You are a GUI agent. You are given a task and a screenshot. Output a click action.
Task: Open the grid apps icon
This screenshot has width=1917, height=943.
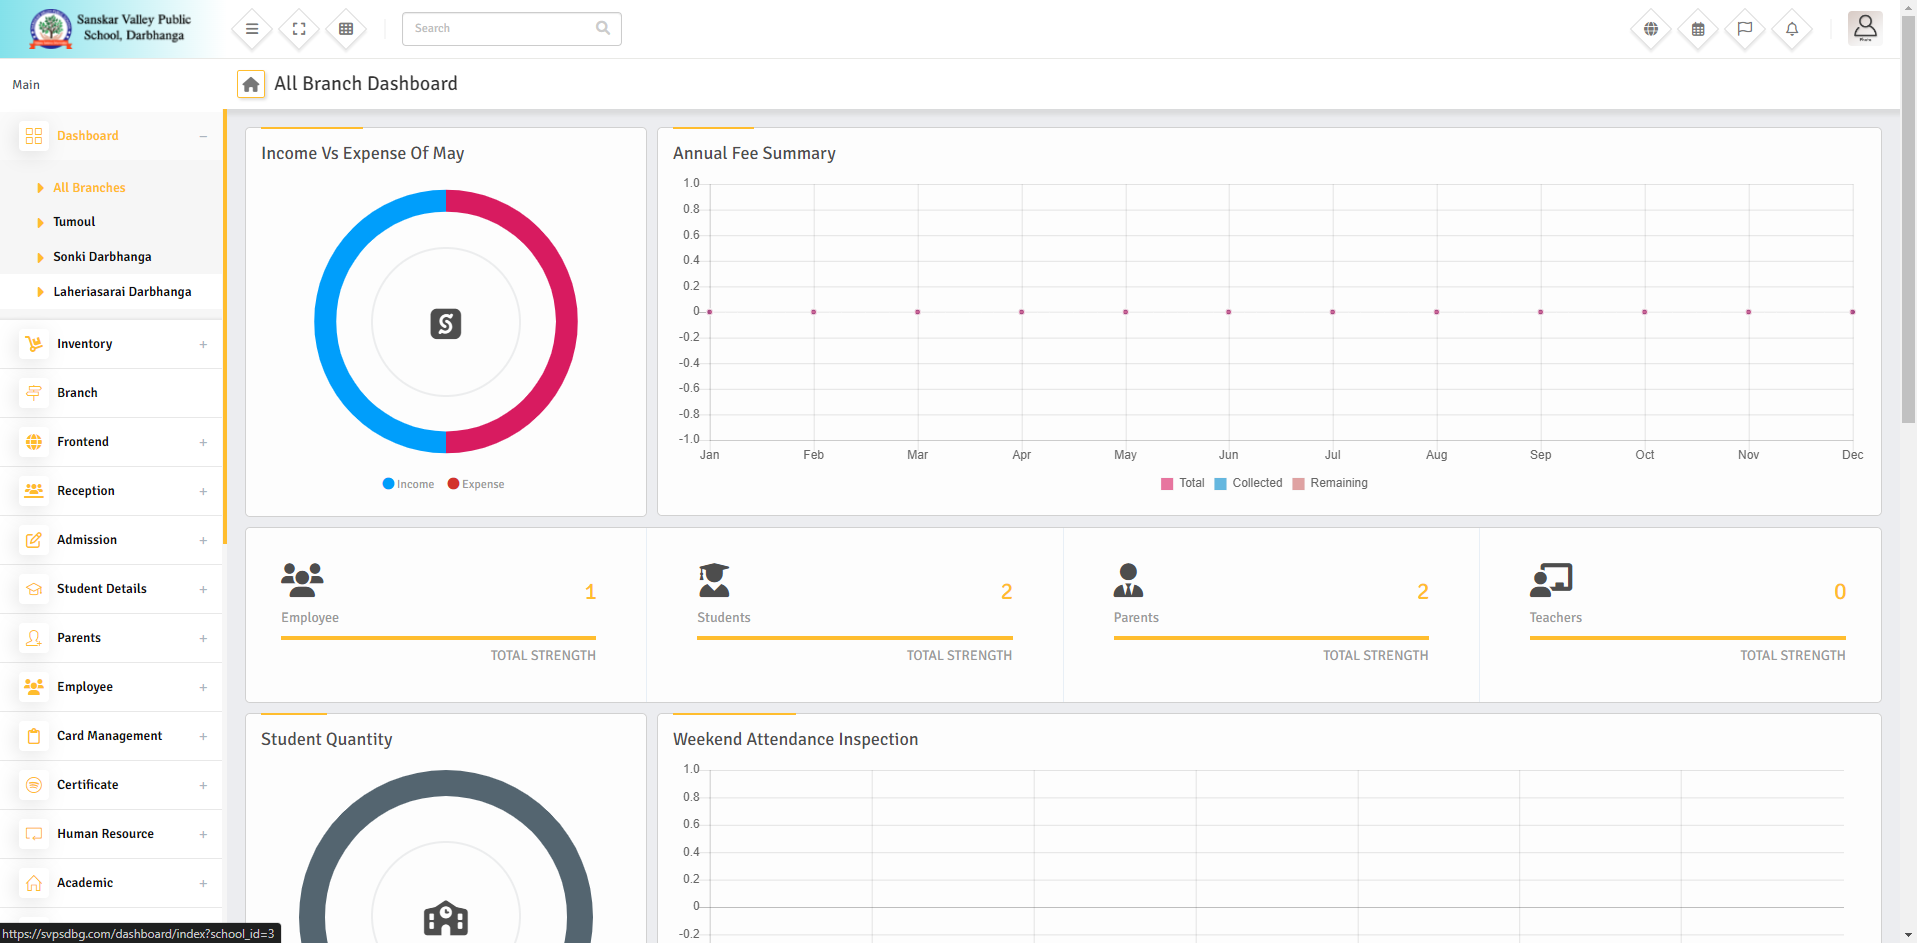(x=346, y=29)
